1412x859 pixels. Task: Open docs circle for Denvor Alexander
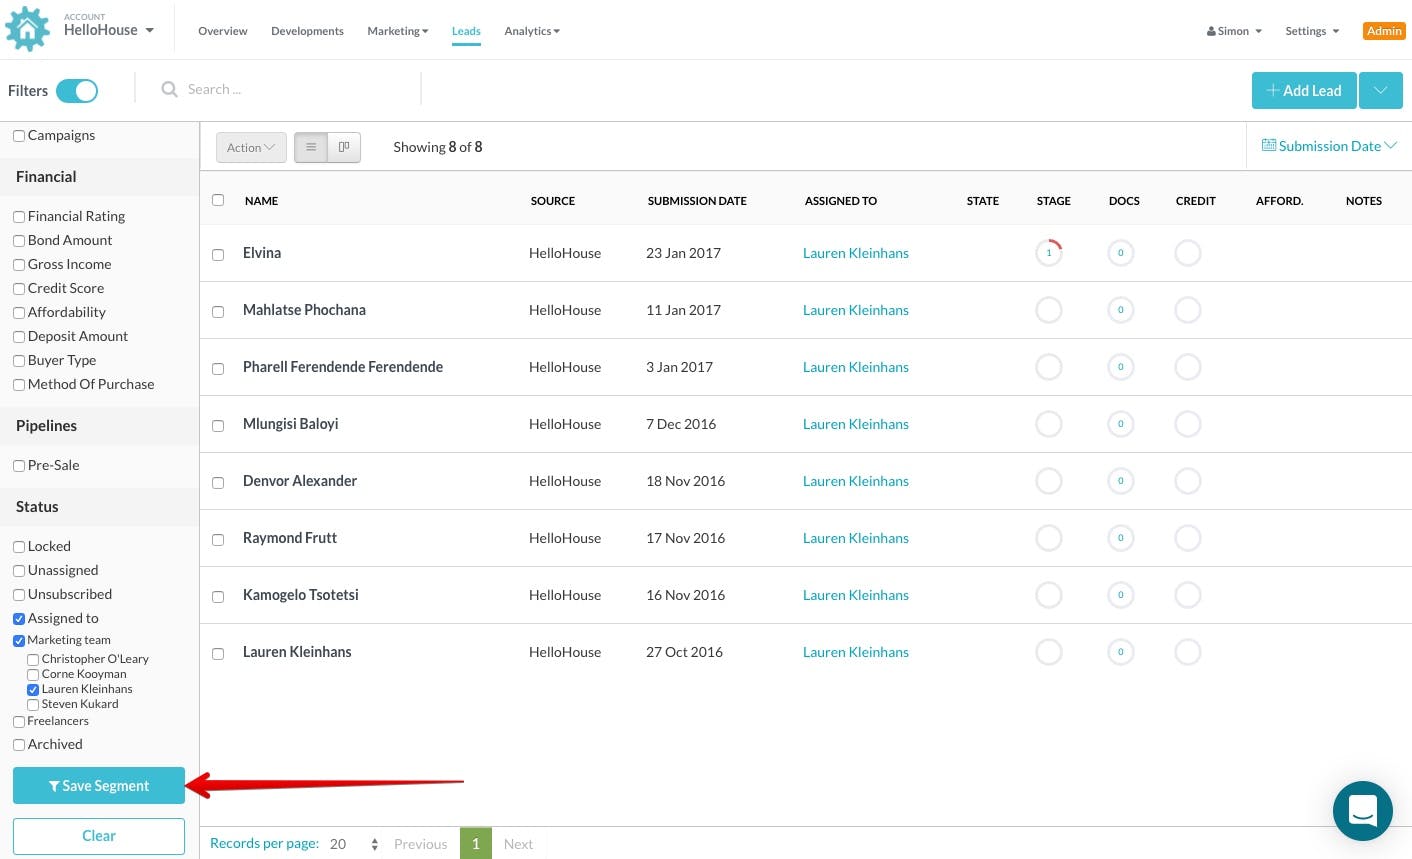[1120, 481]
